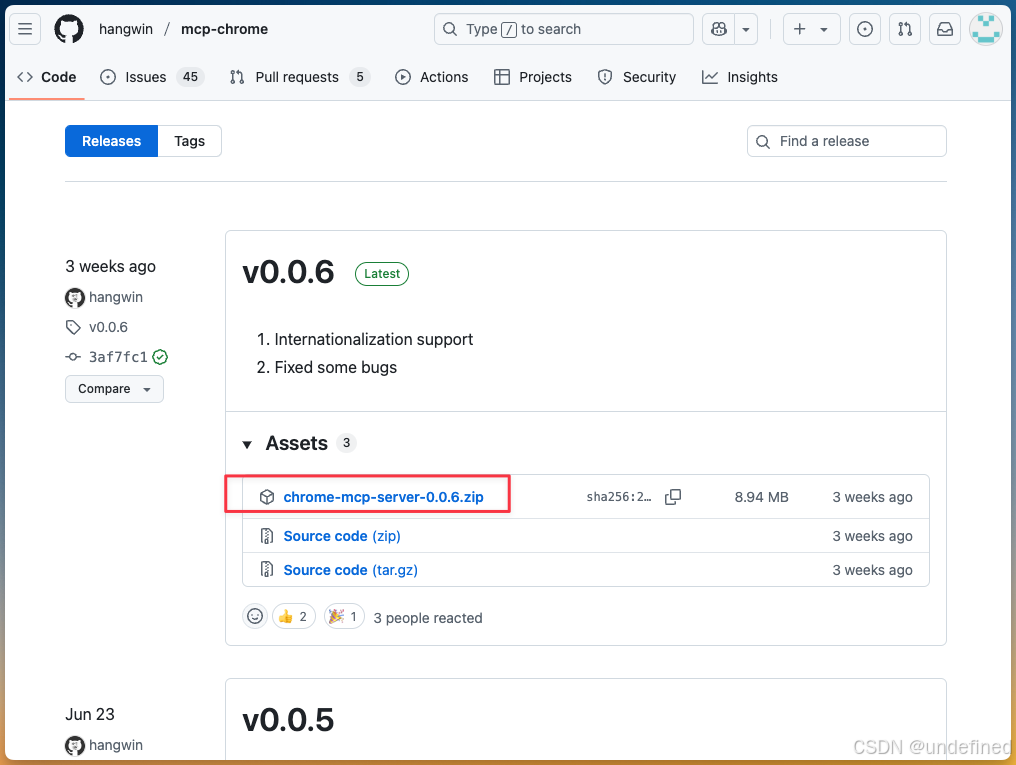
Task: Select the Releases button
Action: (111, 141)
